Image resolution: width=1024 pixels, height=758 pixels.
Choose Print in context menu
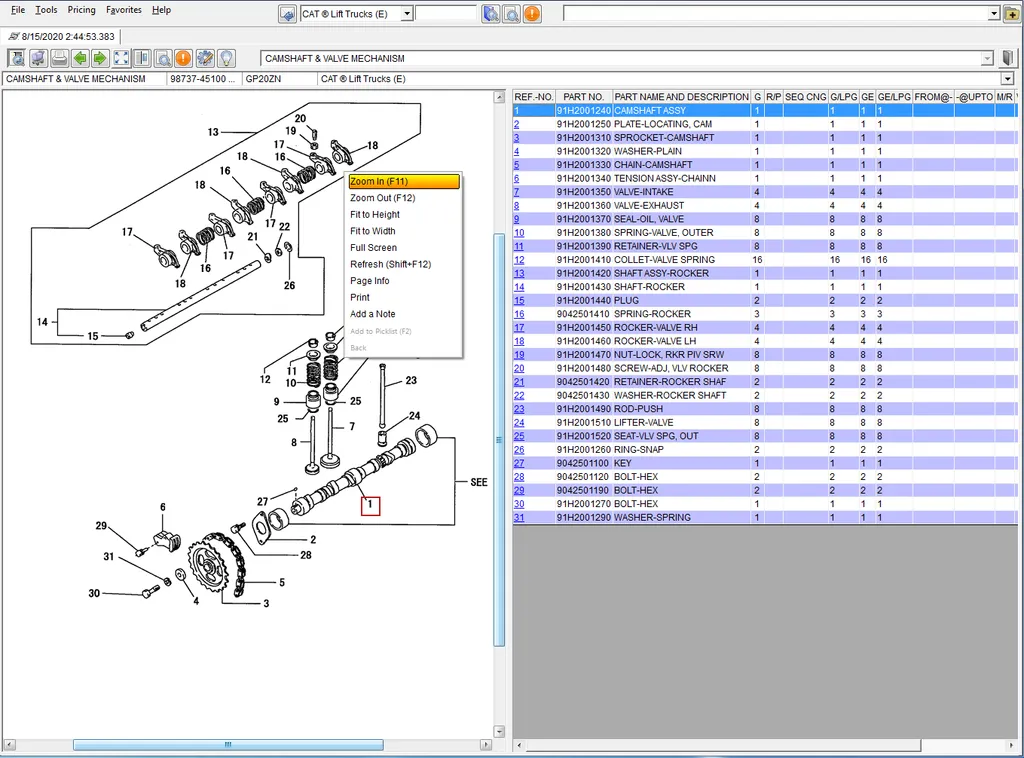(x=404, y=297)
